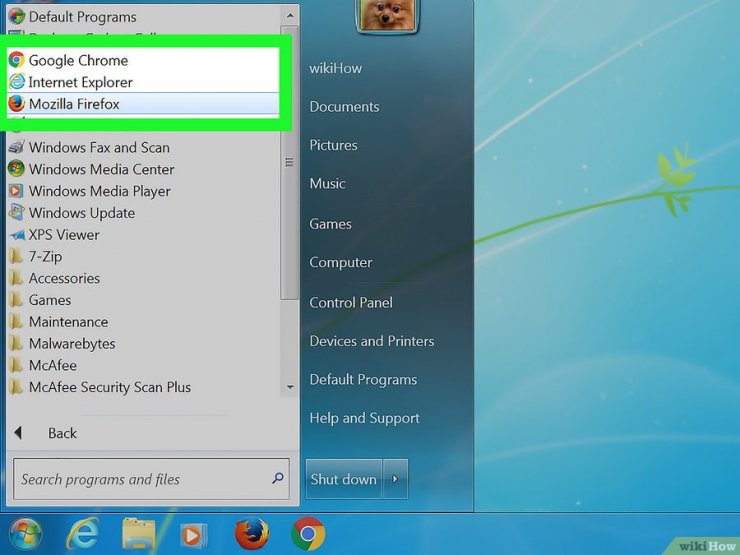Click the Mozilla Firefox icon in program list
The width and height of the screenshot is (740, 555).
17,103
